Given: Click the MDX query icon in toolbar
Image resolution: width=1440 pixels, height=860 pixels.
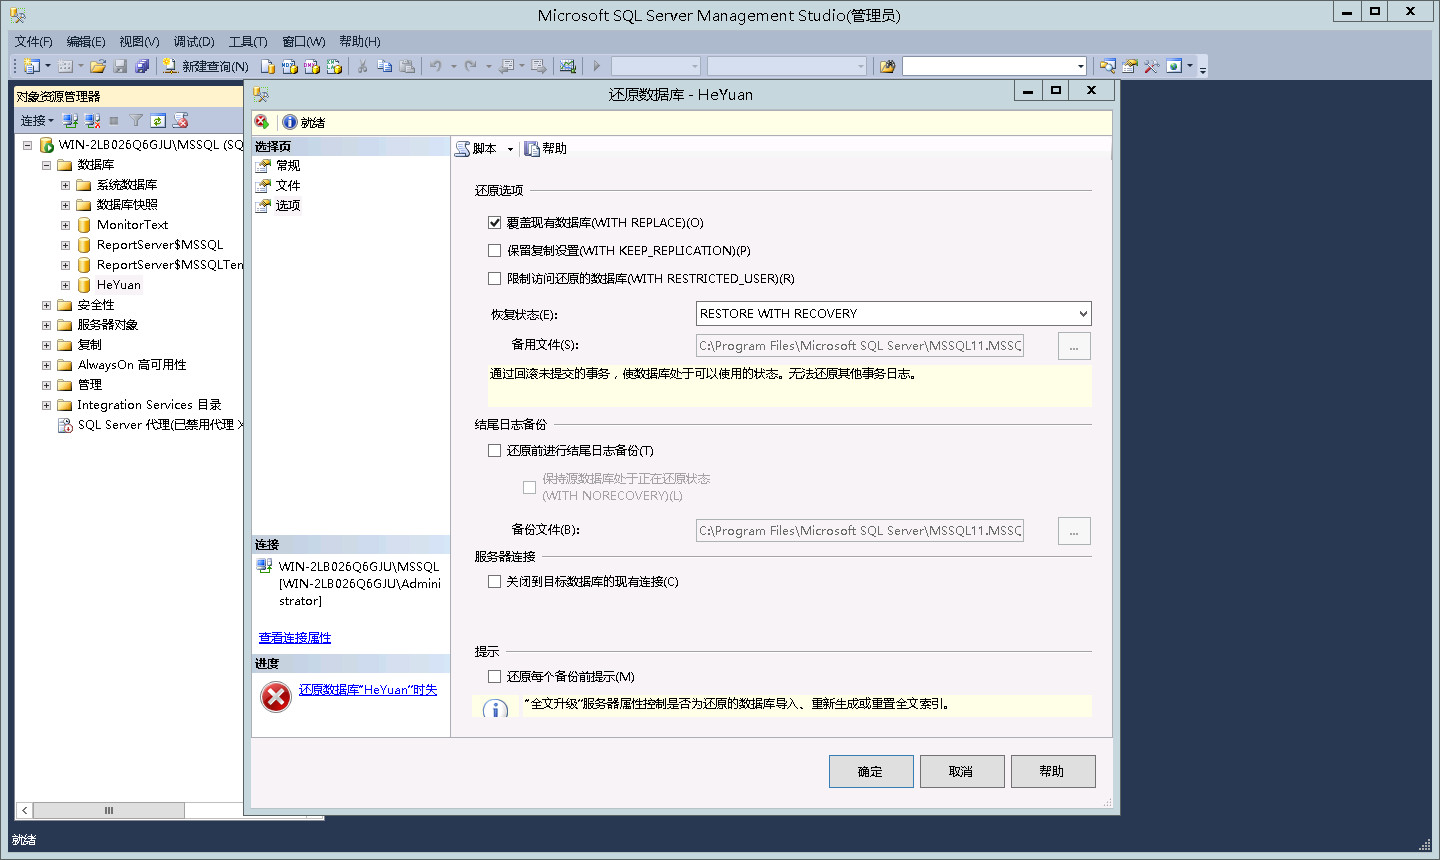Looking at the screenshot, I should 290,66.
